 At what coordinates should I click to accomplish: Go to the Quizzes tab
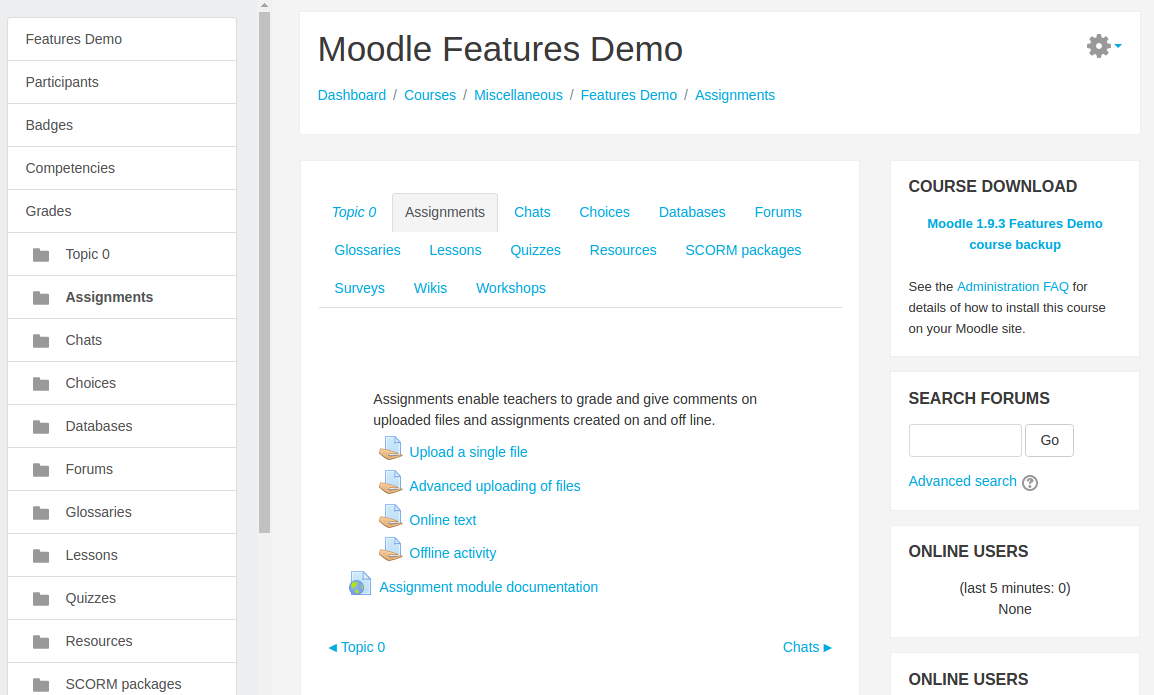tap(536, 250)
